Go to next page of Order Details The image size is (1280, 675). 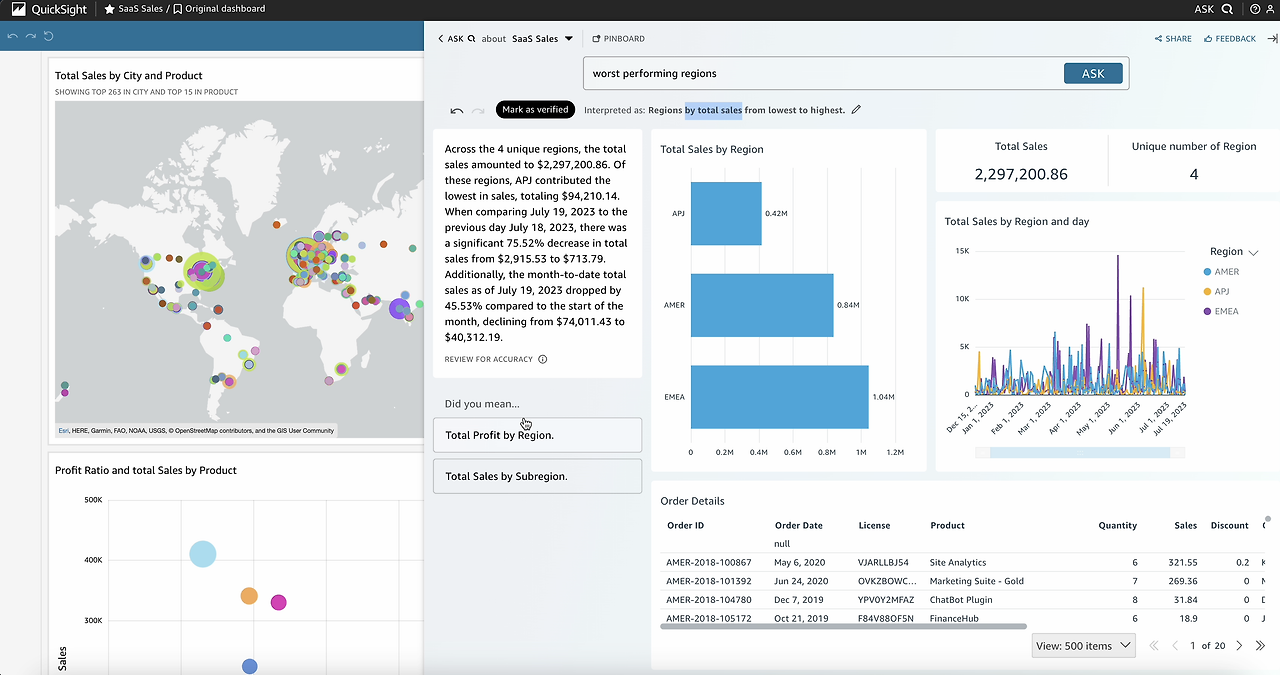[1239, 646]
